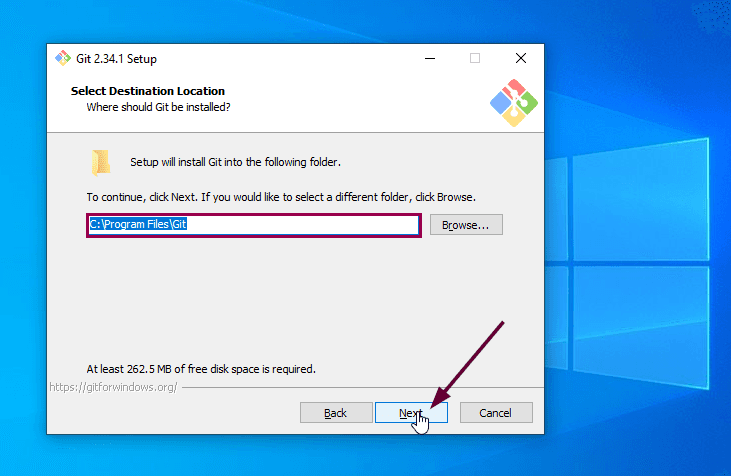Click the Next button
Viewport: 731px width, 476px height.
coord(411,413)
